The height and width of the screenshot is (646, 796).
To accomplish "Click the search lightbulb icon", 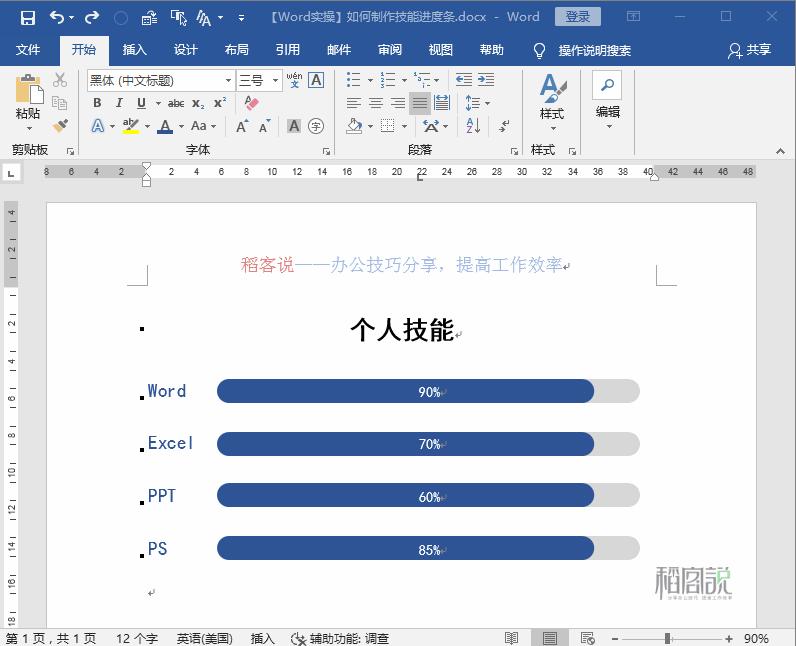I will coord(539,50).
